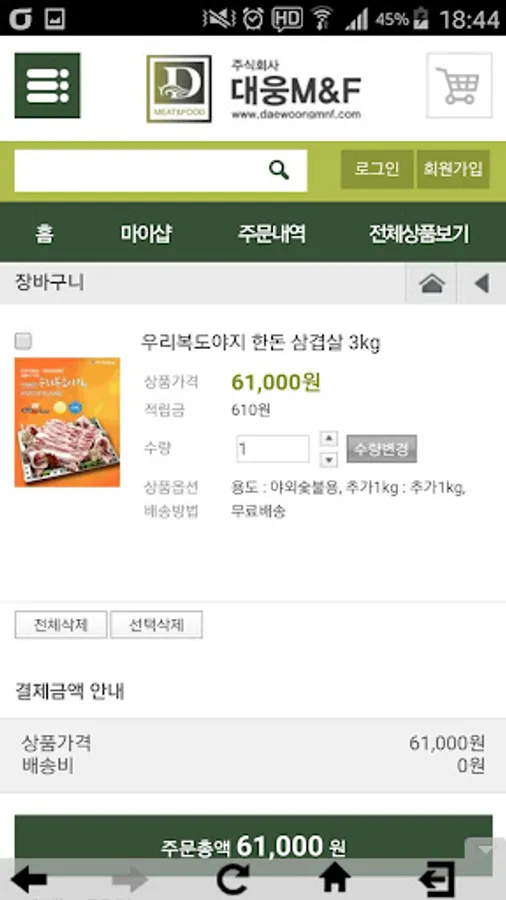The image size is (506, 900).
Task: Click the 로그인 button
Action: click(377, 169)
